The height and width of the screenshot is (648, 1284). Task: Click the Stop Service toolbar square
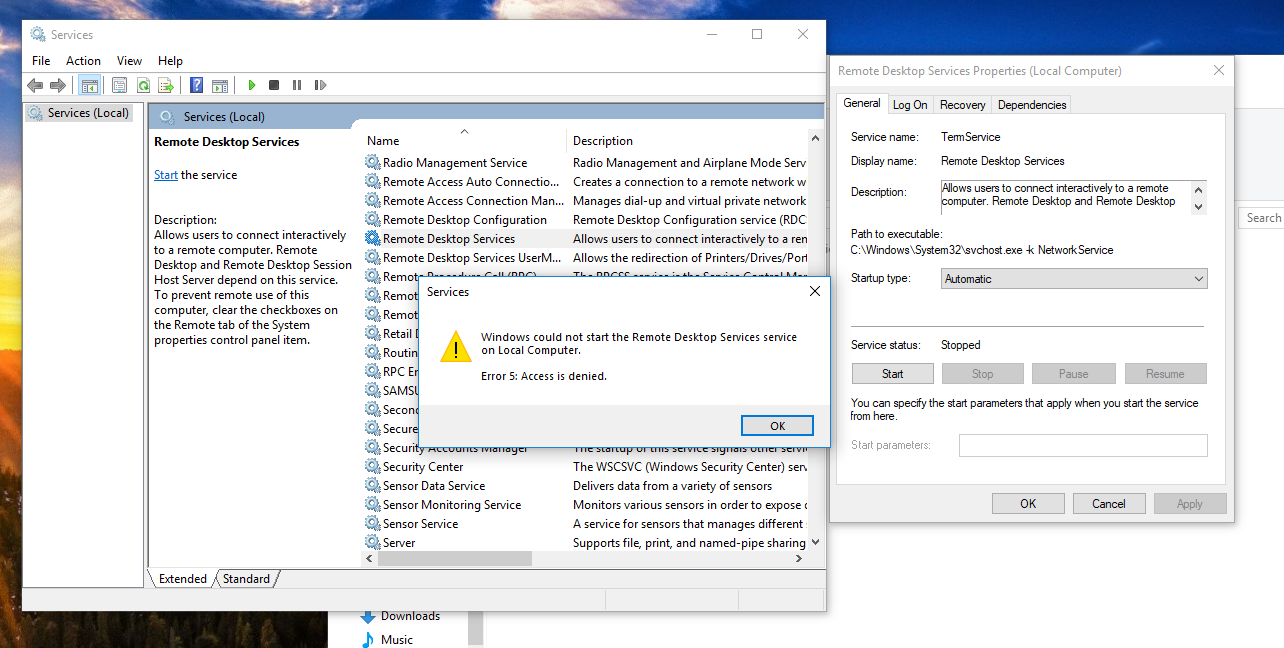click(274, 86)
